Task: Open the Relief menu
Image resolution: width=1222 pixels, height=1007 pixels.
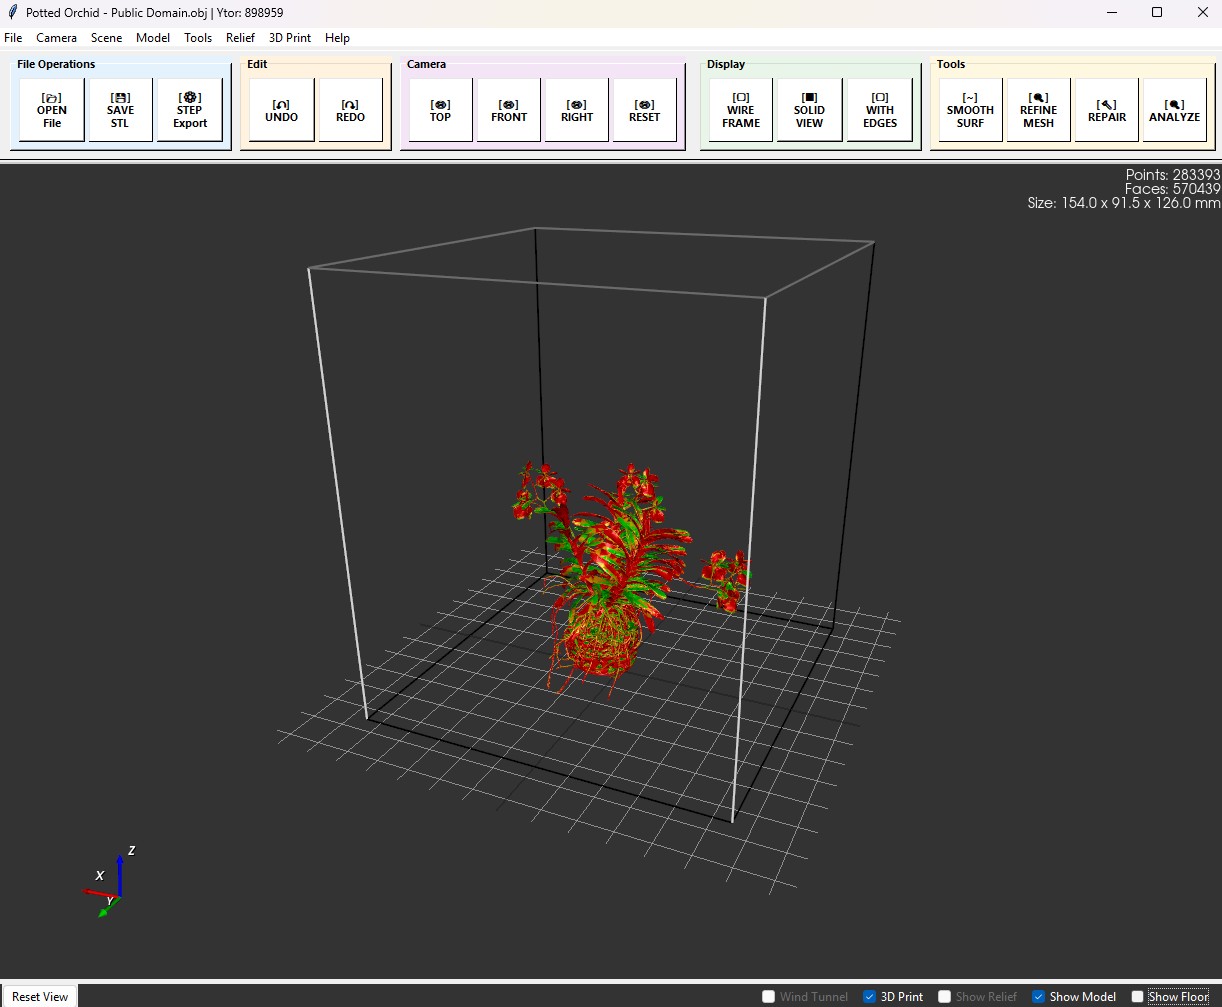Action: 240,38
